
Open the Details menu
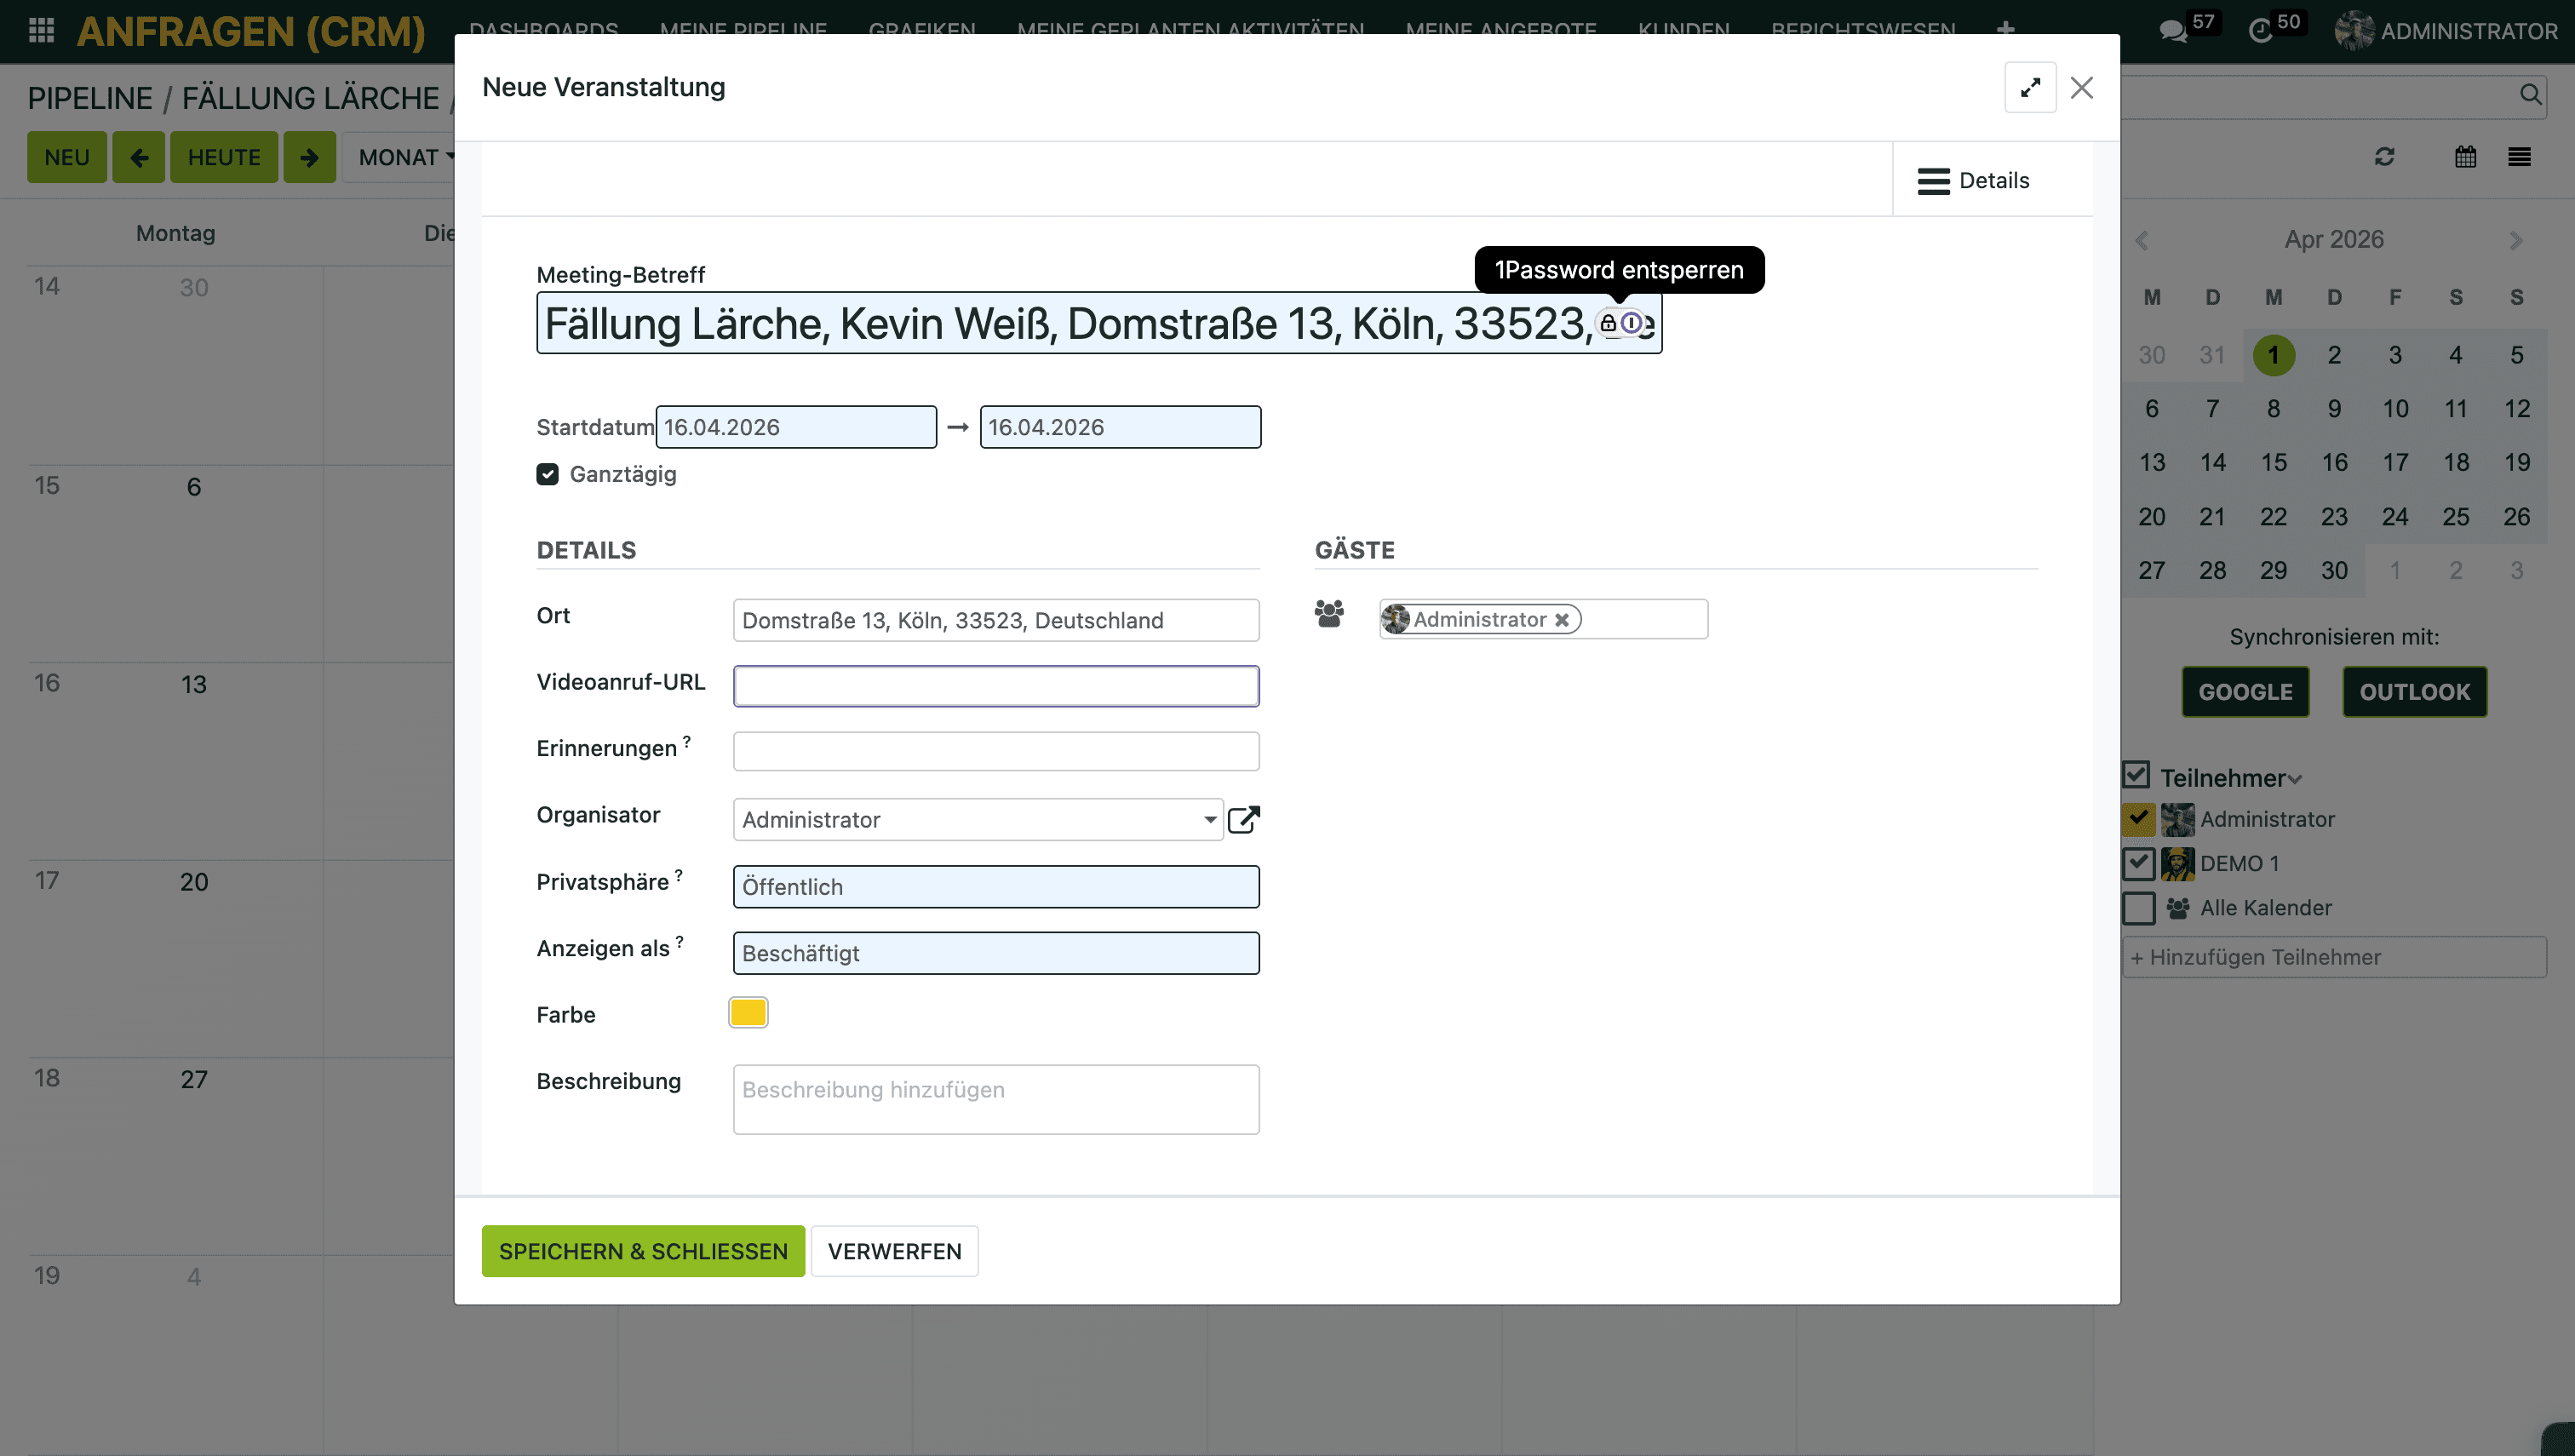tap(1972, 181)
